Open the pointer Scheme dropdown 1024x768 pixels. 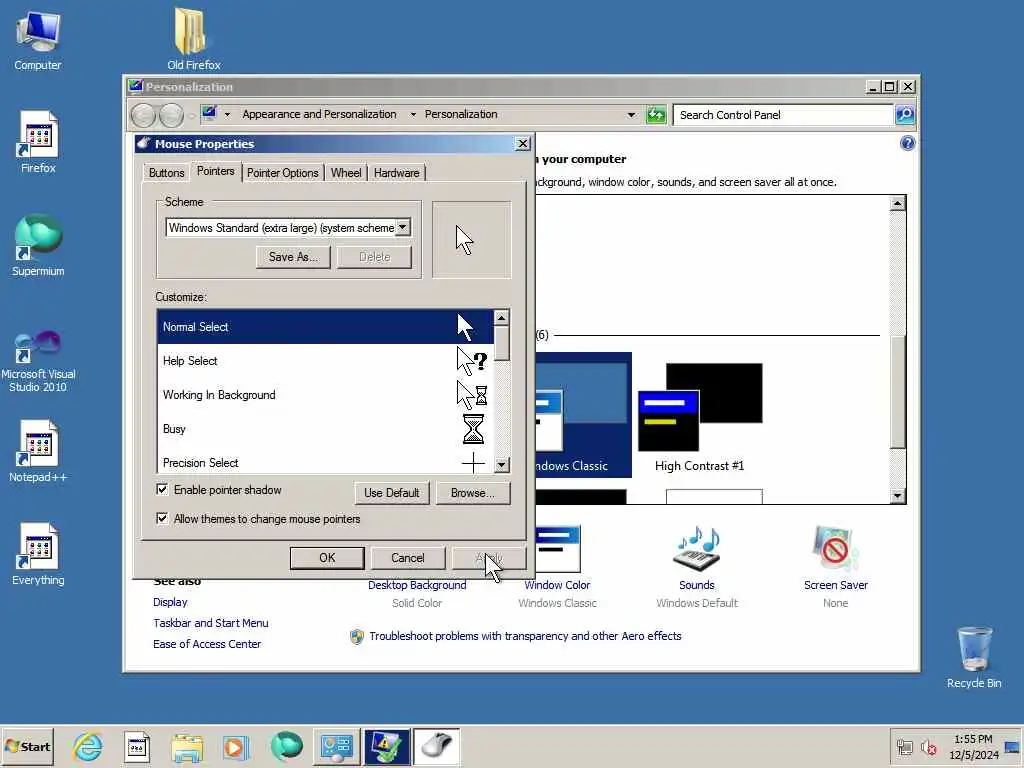pos(403,227)
